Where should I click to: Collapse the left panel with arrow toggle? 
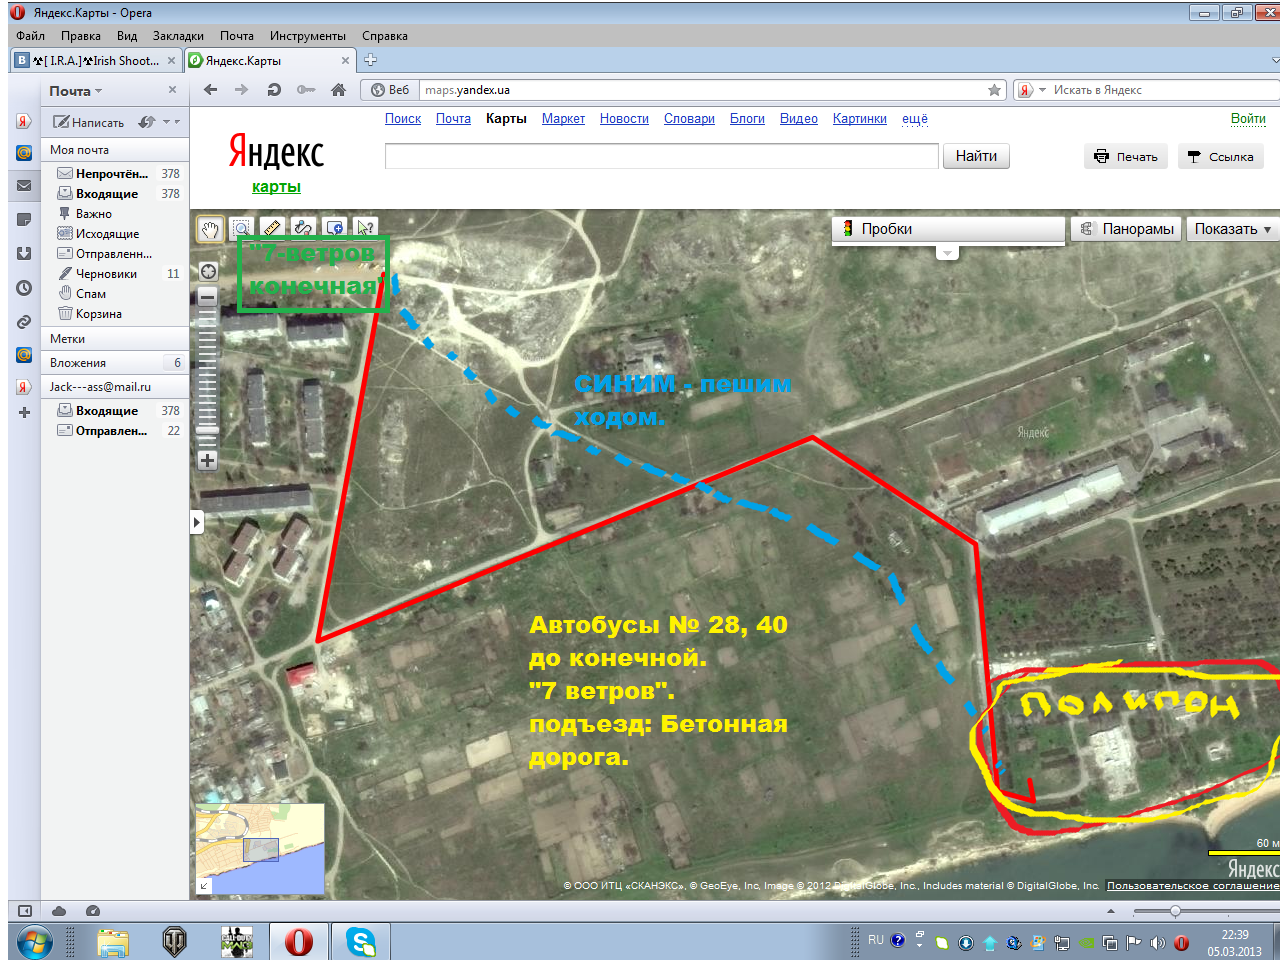(x=196, y=522)
